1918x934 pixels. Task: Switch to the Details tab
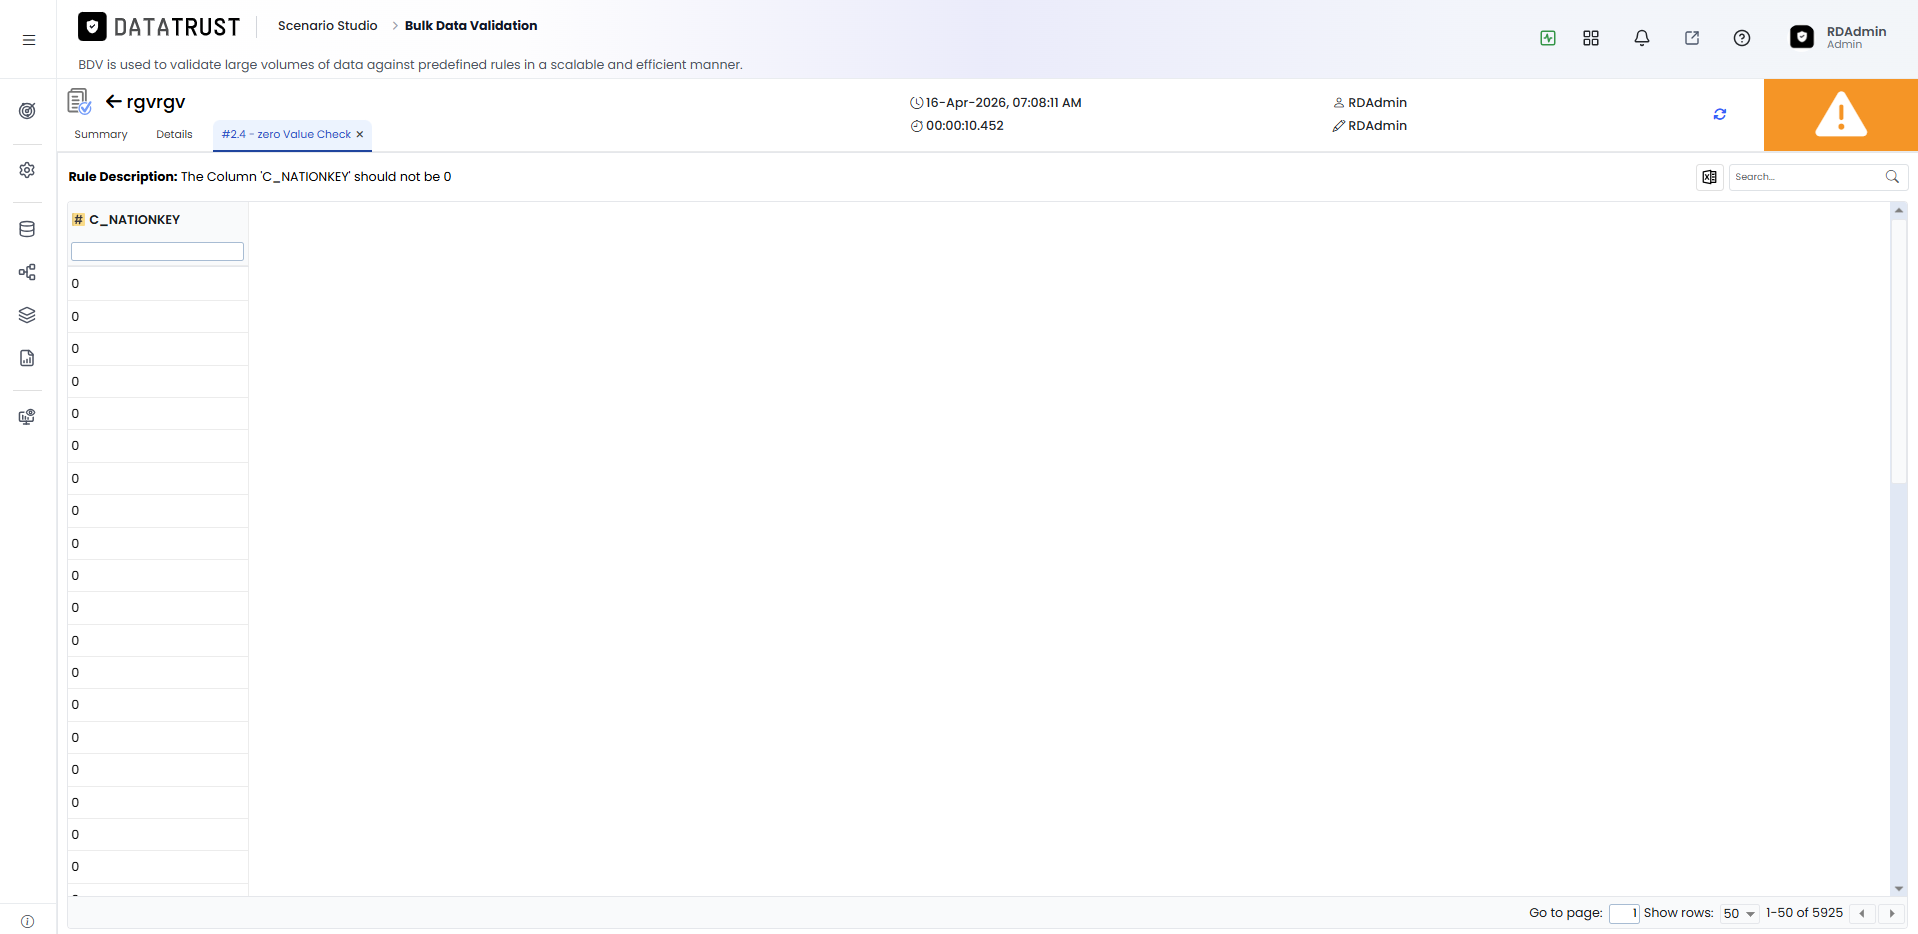pyautogui.click(x=174, y=135)
